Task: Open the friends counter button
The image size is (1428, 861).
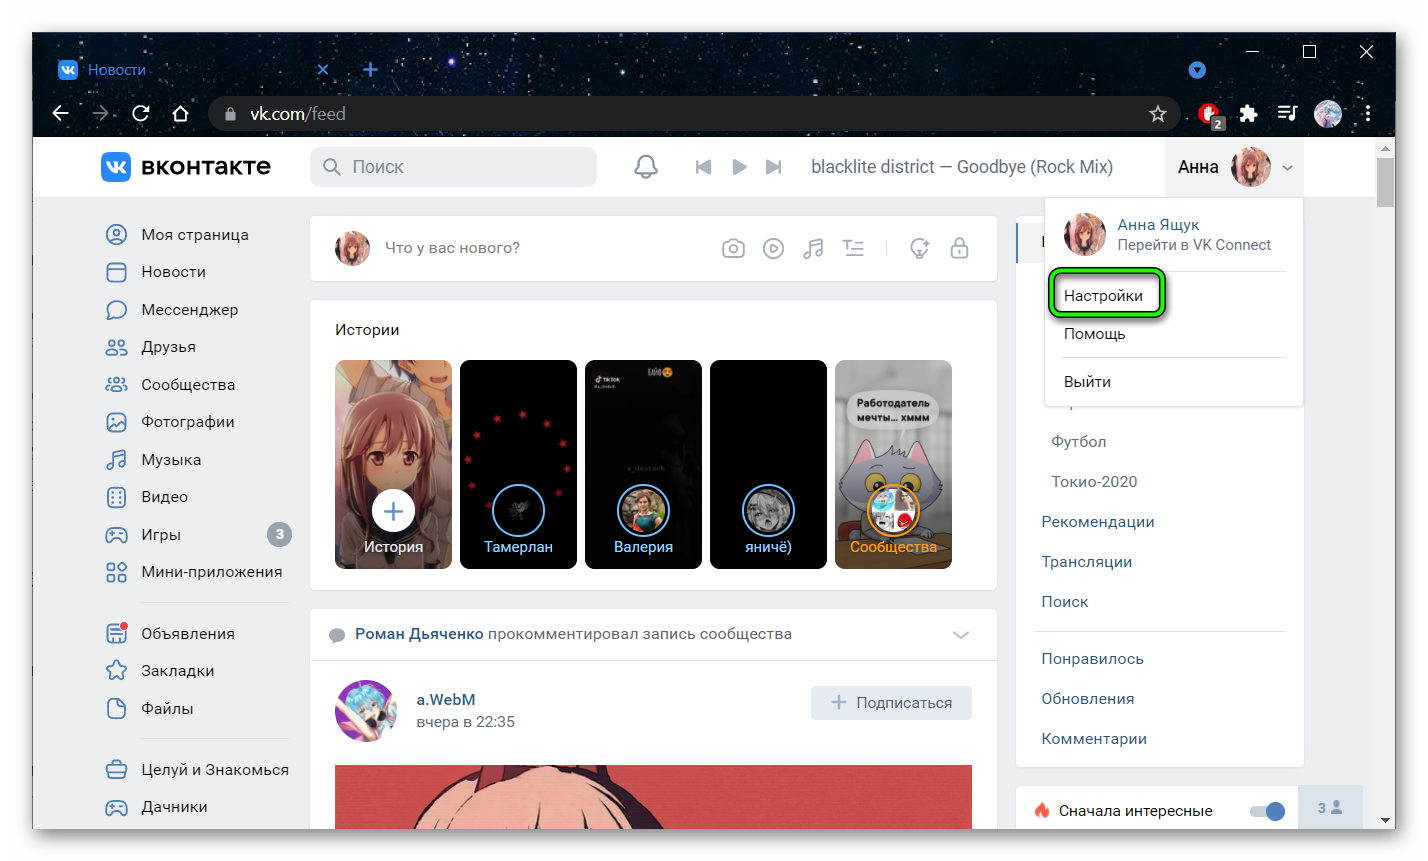Action: point(1330,808)
